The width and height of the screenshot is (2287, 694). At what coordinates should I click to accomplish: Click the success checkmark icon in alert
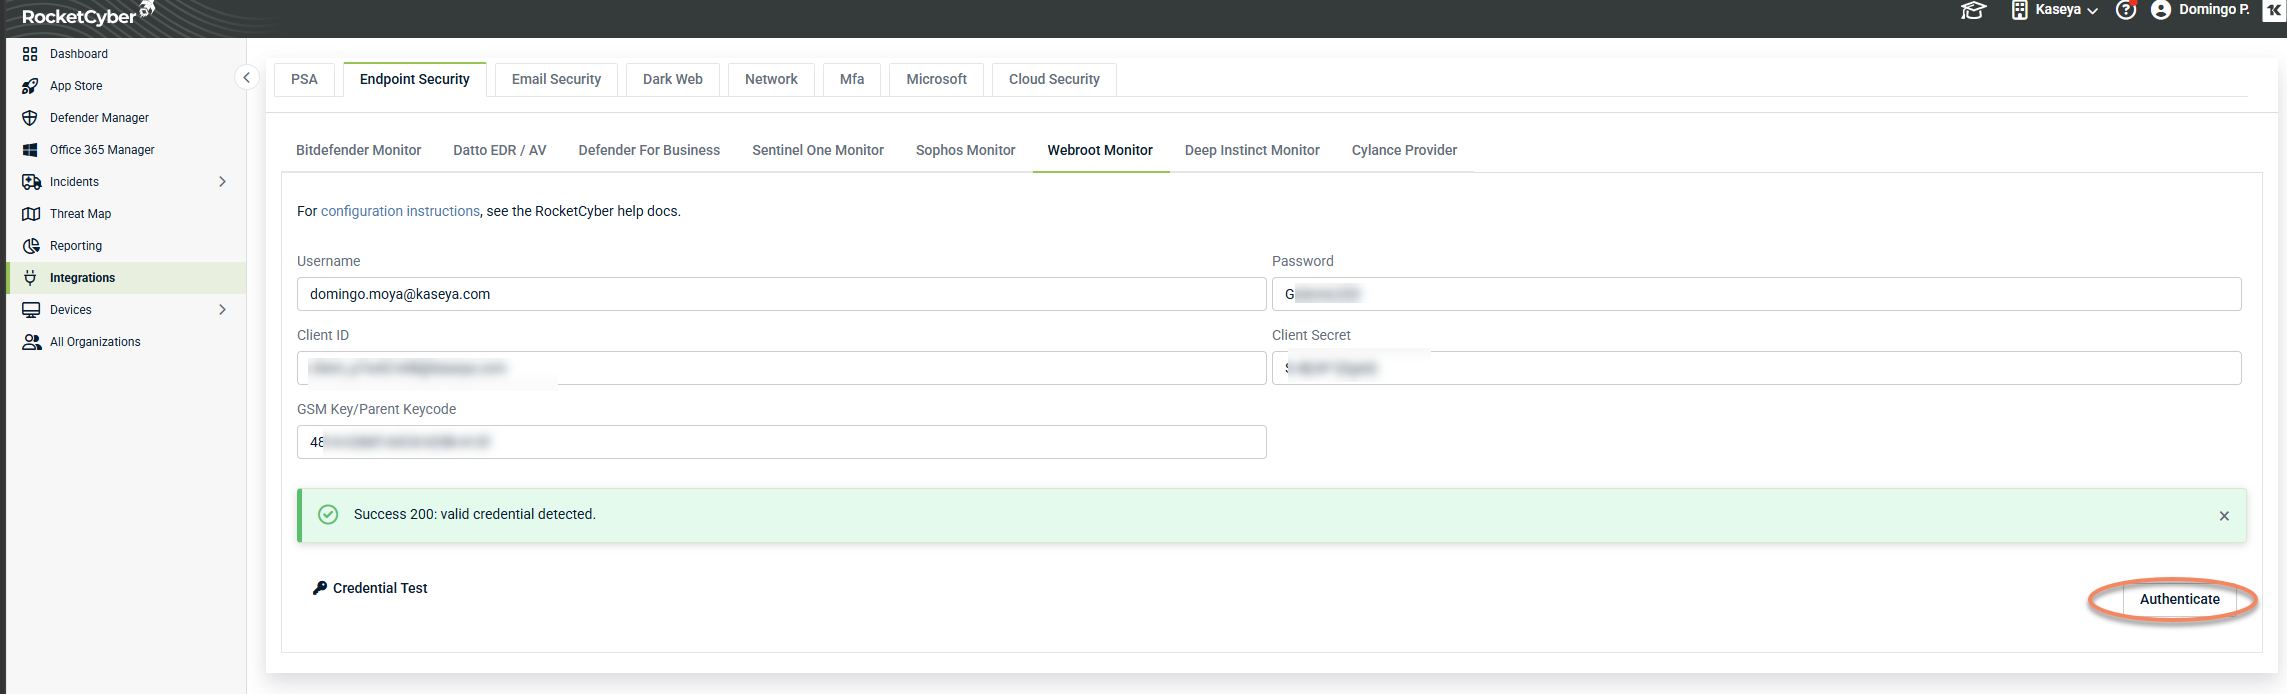pos(328,514)
